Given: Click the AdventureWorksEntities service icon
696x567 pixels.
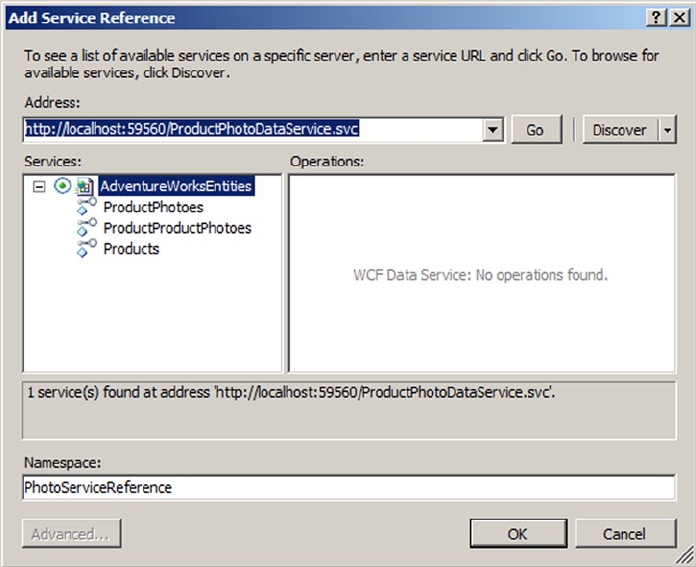Looking at the screenshot, I should pos(84,186).
